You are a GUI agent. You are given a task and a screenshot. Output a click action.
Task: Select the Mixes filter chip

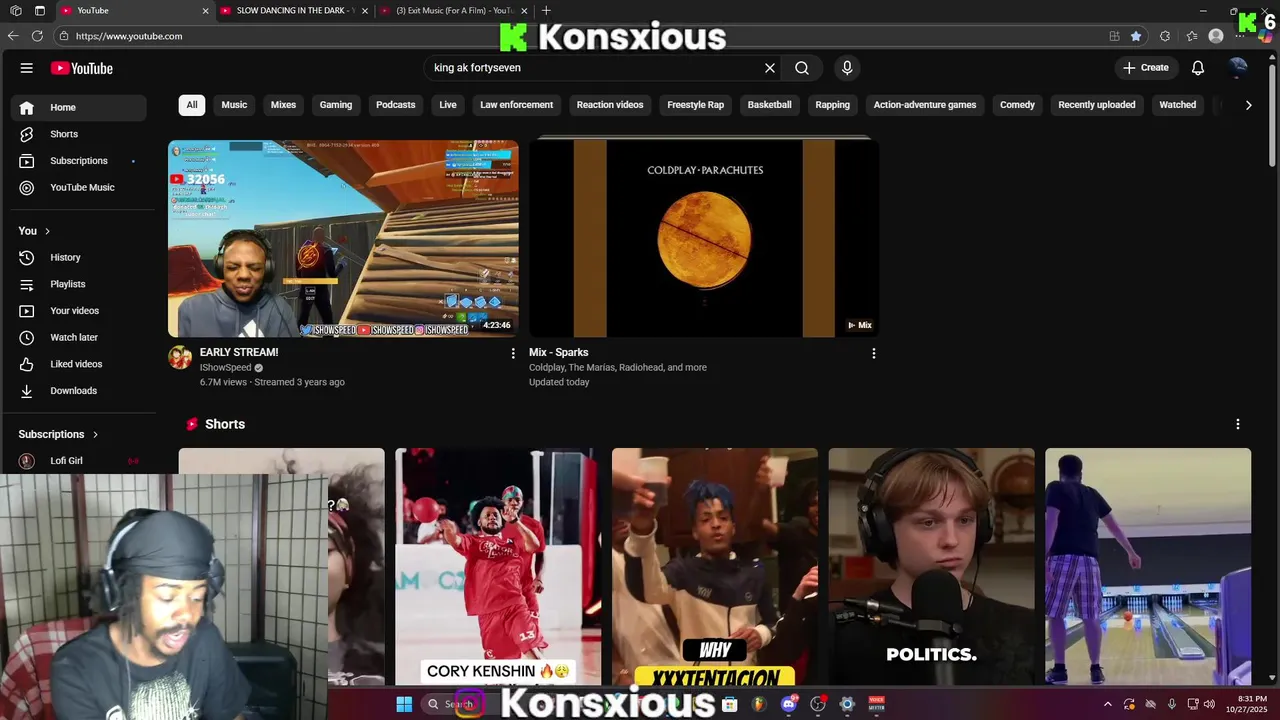click(x=283, y=105)
